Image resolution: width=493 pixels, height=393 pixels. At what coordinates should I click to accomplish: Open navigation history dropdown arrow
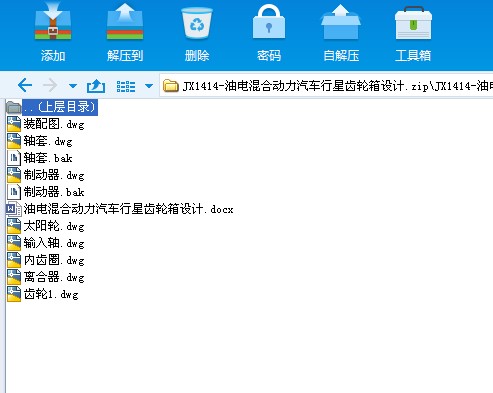[73, 86]
